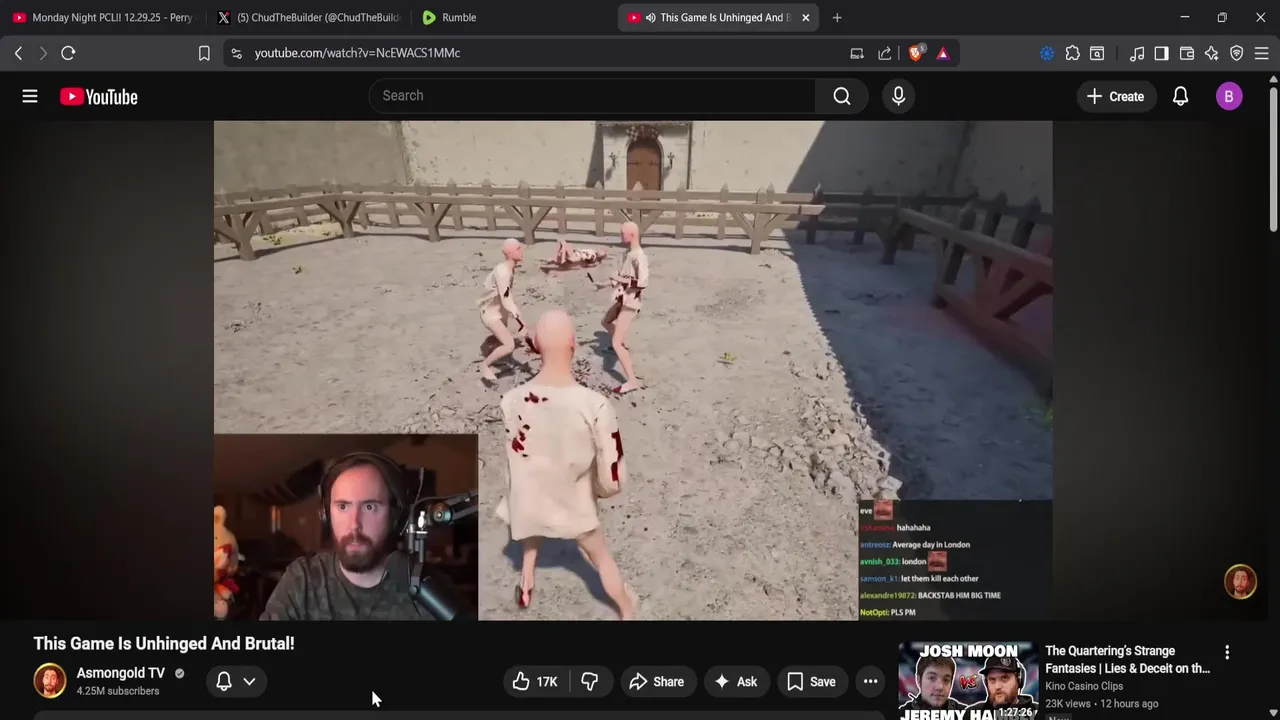Screen dimensions: 1280x720
Task: Click the YouTube search magnifier button
Action: point(842,96)
